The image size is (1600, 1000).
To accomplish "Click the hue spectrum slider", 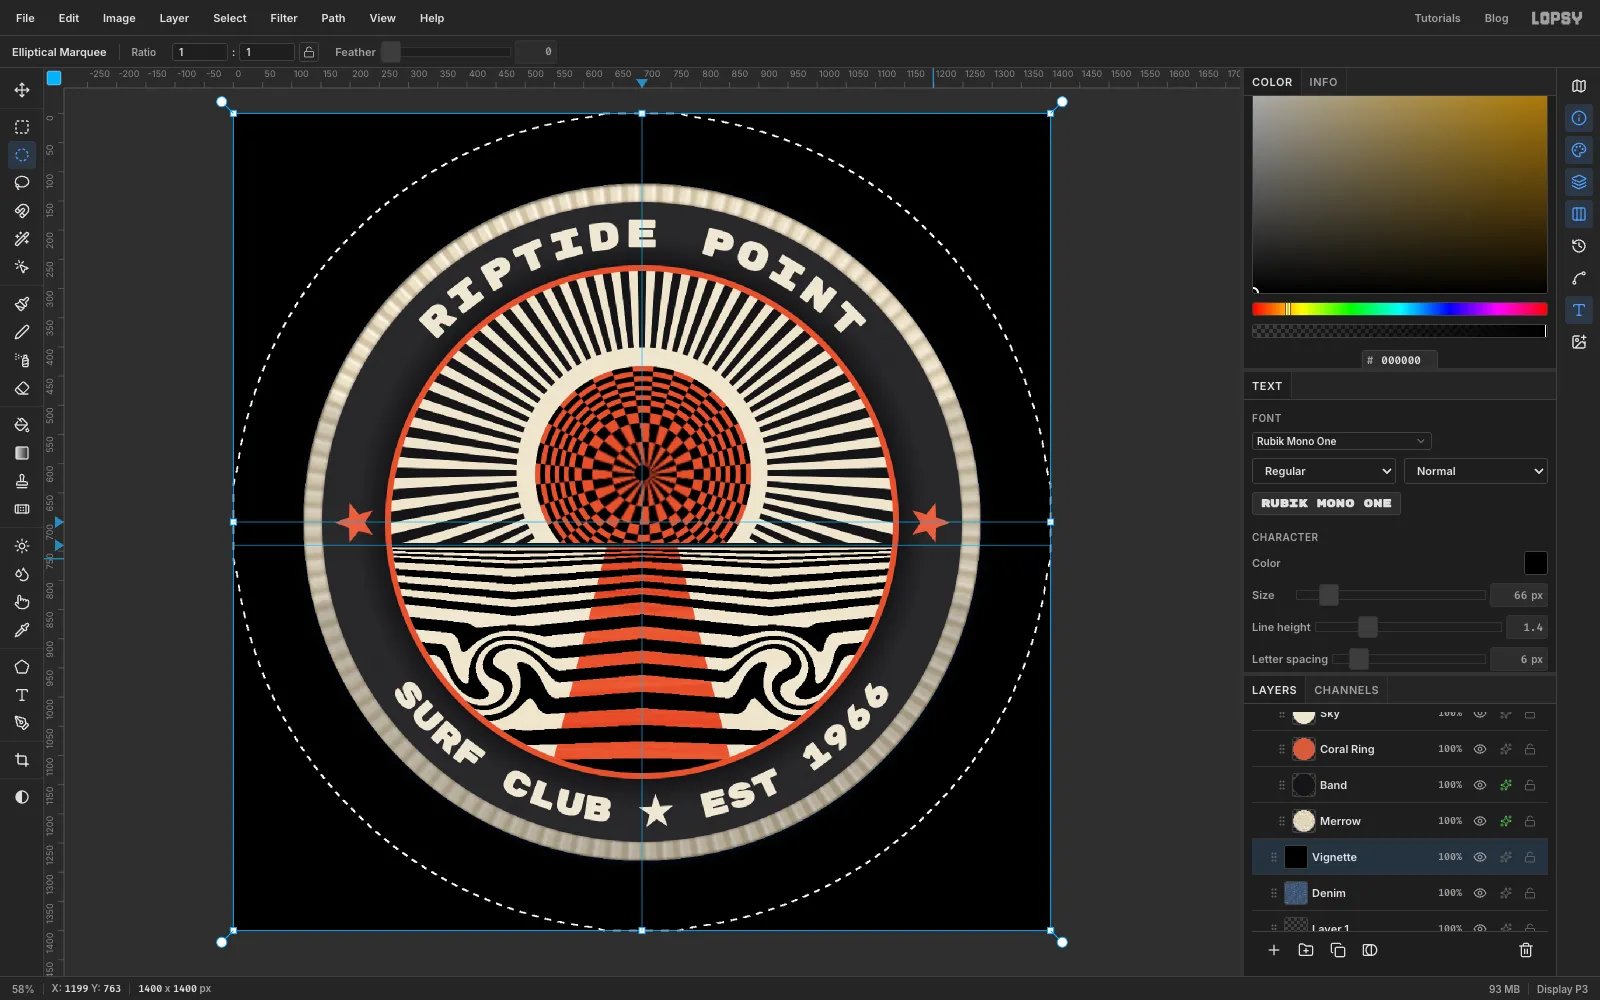I will point(1399,309).
